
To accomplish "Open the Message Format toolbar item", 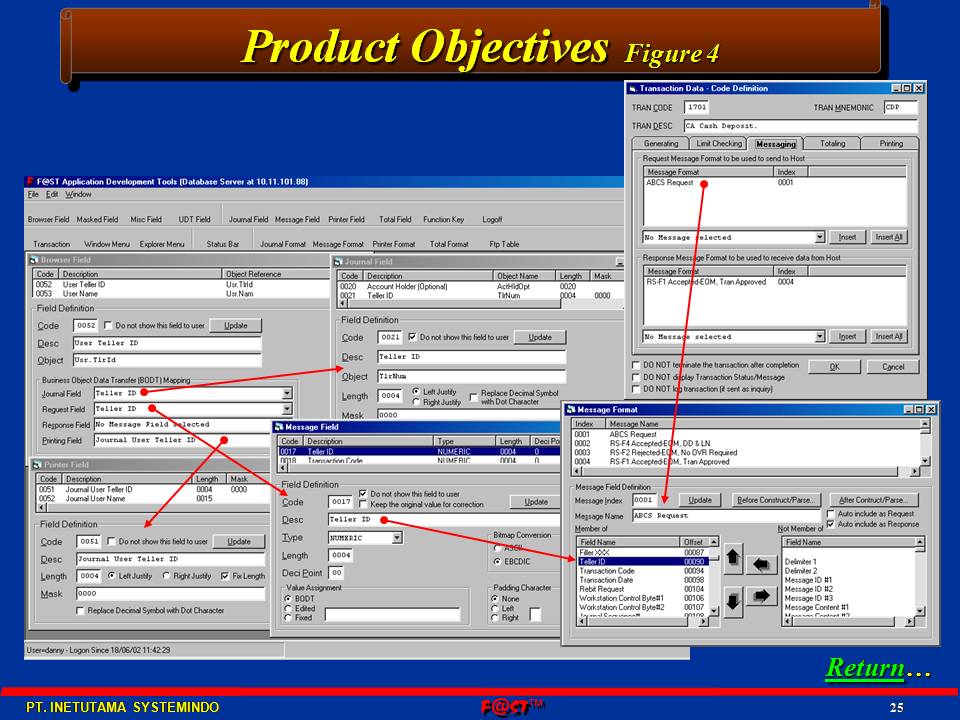I will [x=338, y=244].
